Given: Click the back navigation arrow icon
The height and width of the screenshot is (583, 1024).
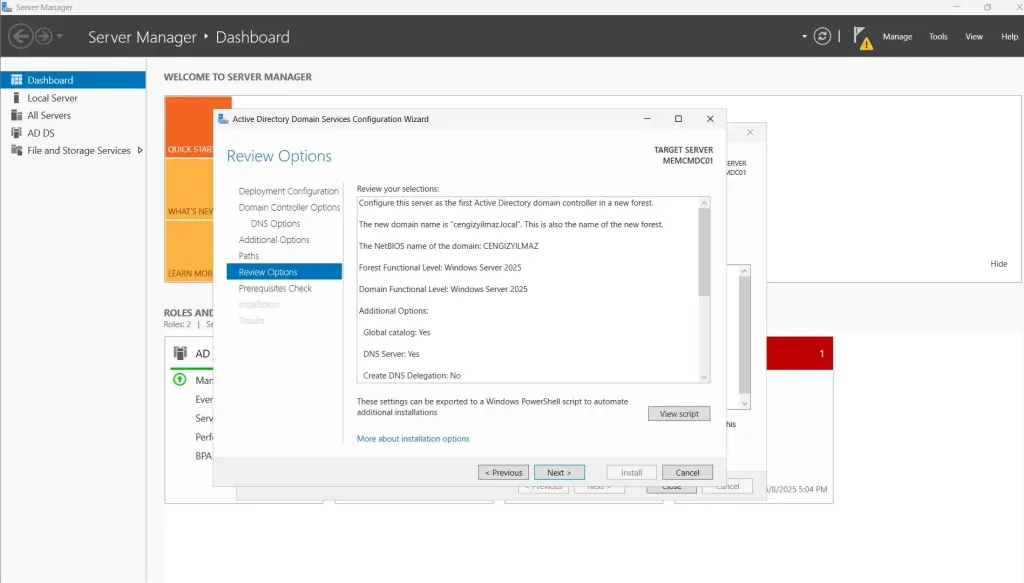Looking at the screenshot, I should tap(20, 36).
